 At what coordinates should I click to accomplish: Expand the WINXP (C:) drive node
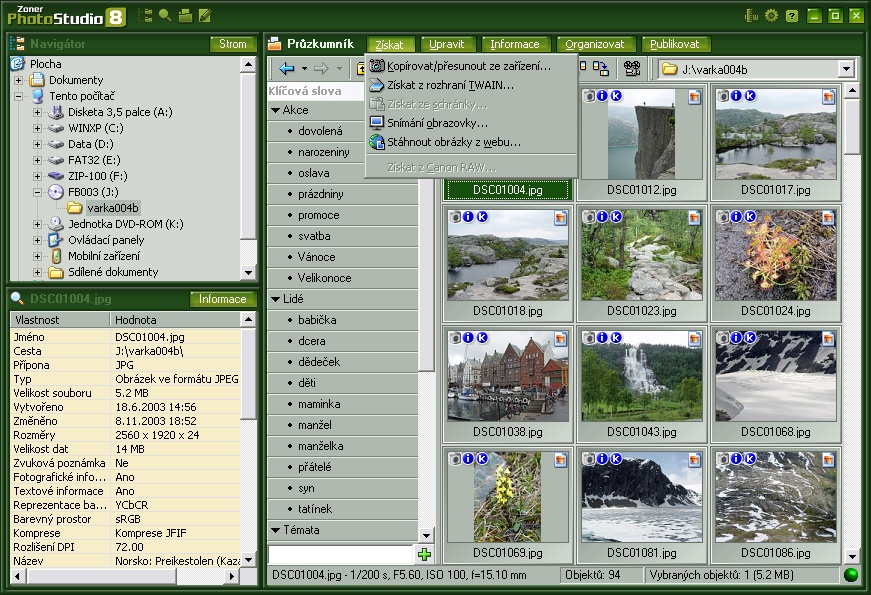pos(37,128)
